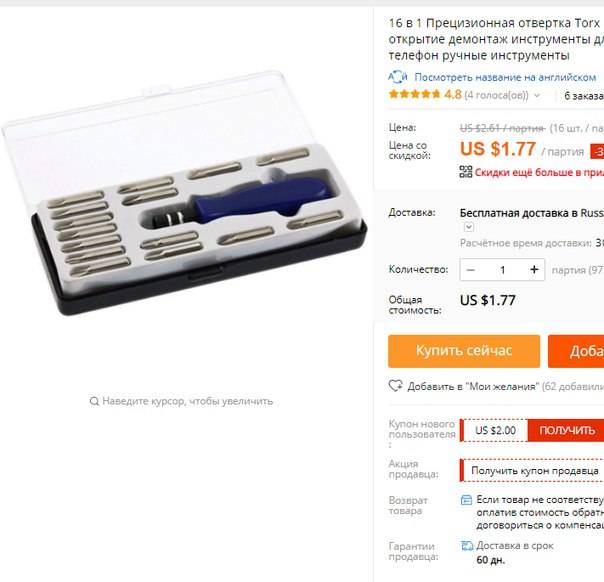This screenshot has height=582, width=604.
Task: Click the screwdriver set product image
Action: tap(184, 193)
